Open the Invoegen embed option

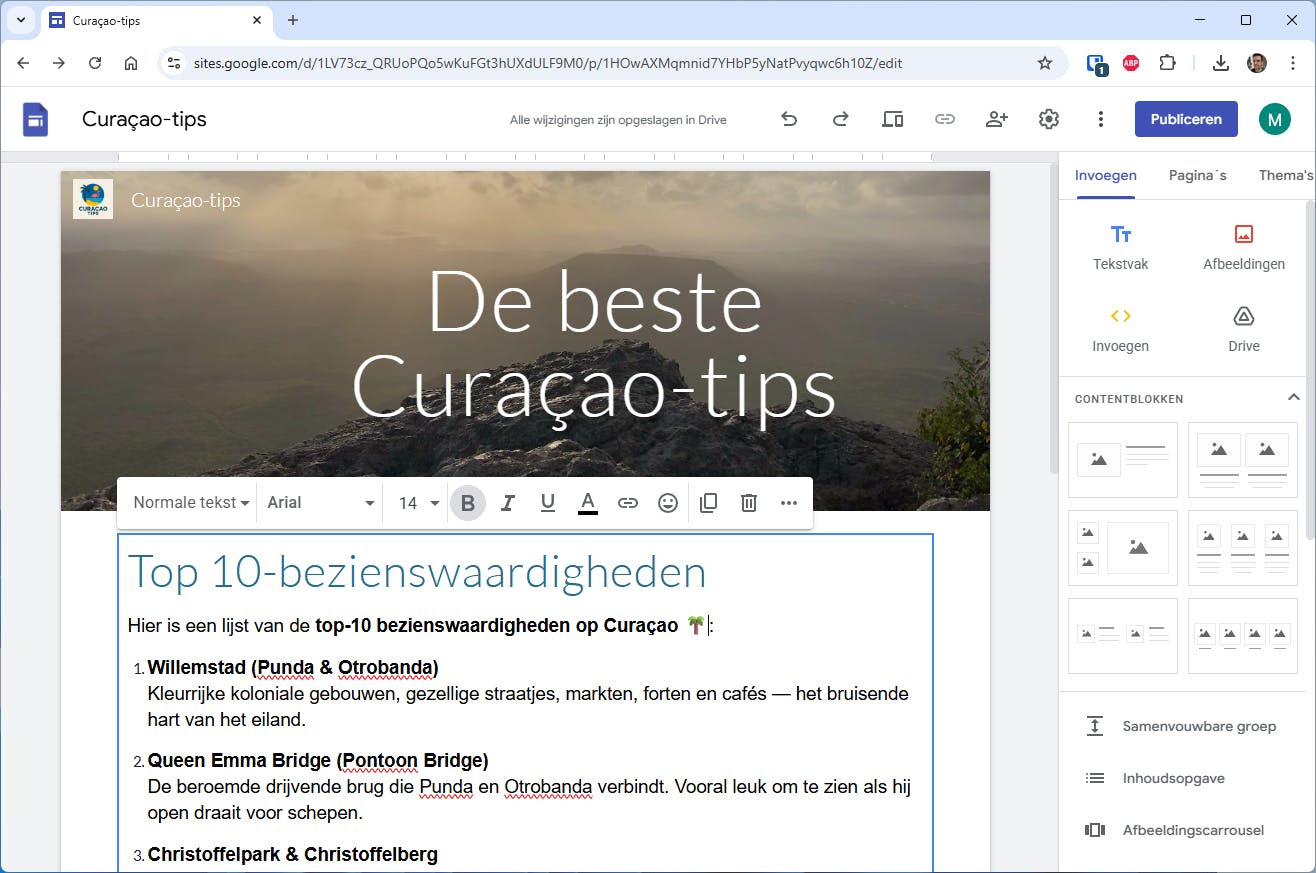coord(1121,329)
